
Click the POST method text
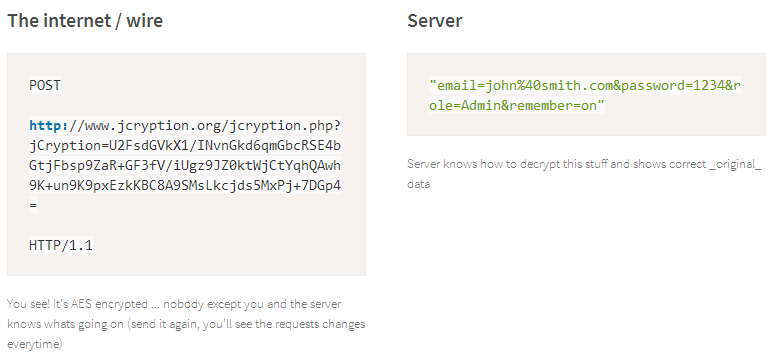tap(45, 86)
